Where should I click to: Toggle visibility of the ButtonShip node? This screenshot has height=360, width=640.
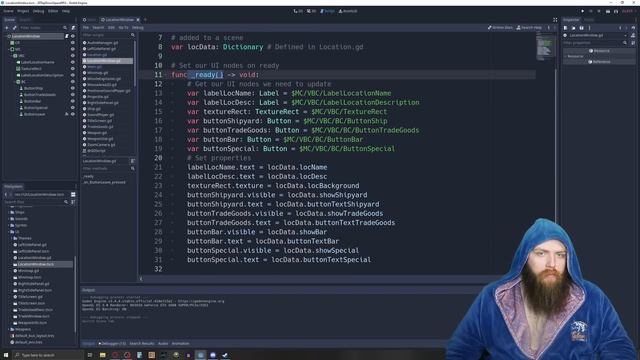tap(73, 88)
